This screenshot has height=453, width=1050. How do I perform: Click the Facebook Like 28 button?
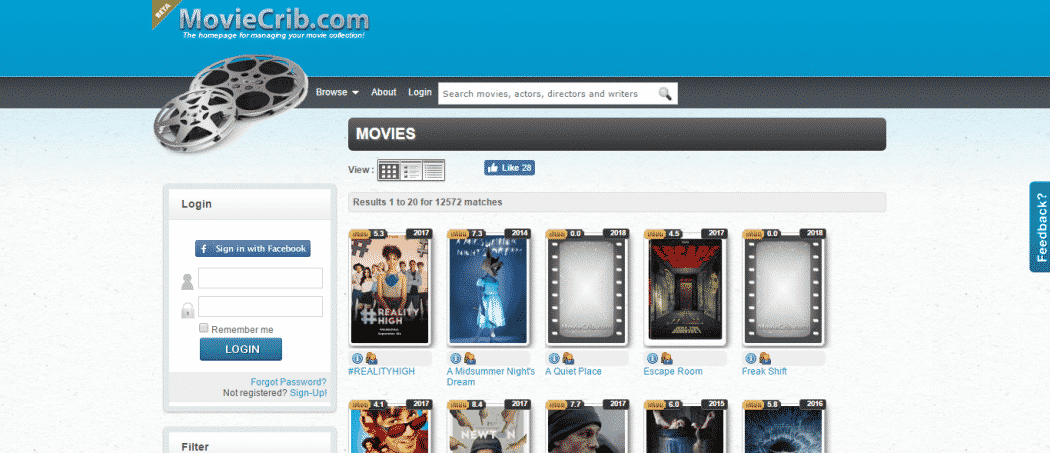click(510, 168)
